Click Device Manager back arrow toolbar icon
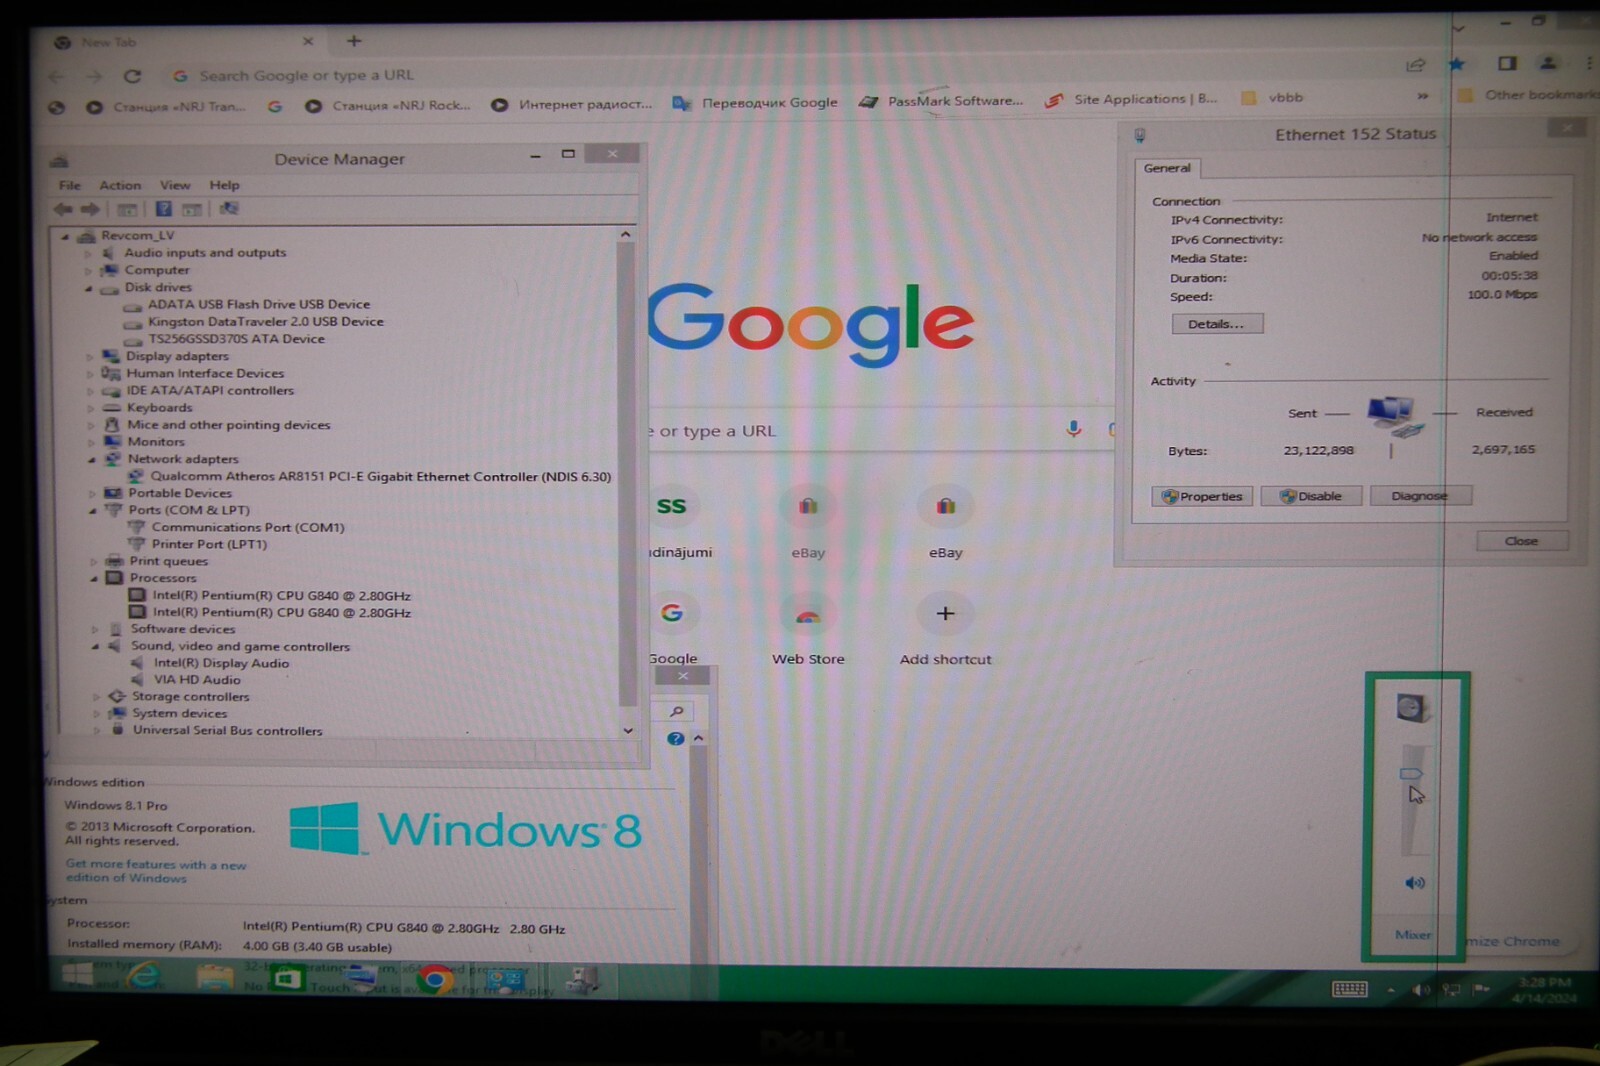 pyautogui.click(x=63, y=209)
